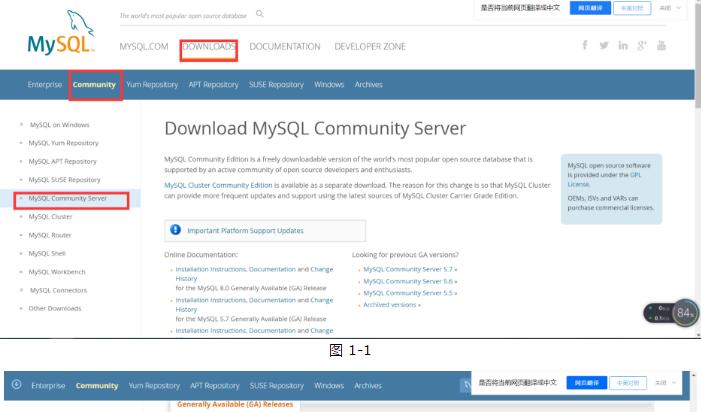
Task: Click the search magnifier icon
Action: pos(260,14)
